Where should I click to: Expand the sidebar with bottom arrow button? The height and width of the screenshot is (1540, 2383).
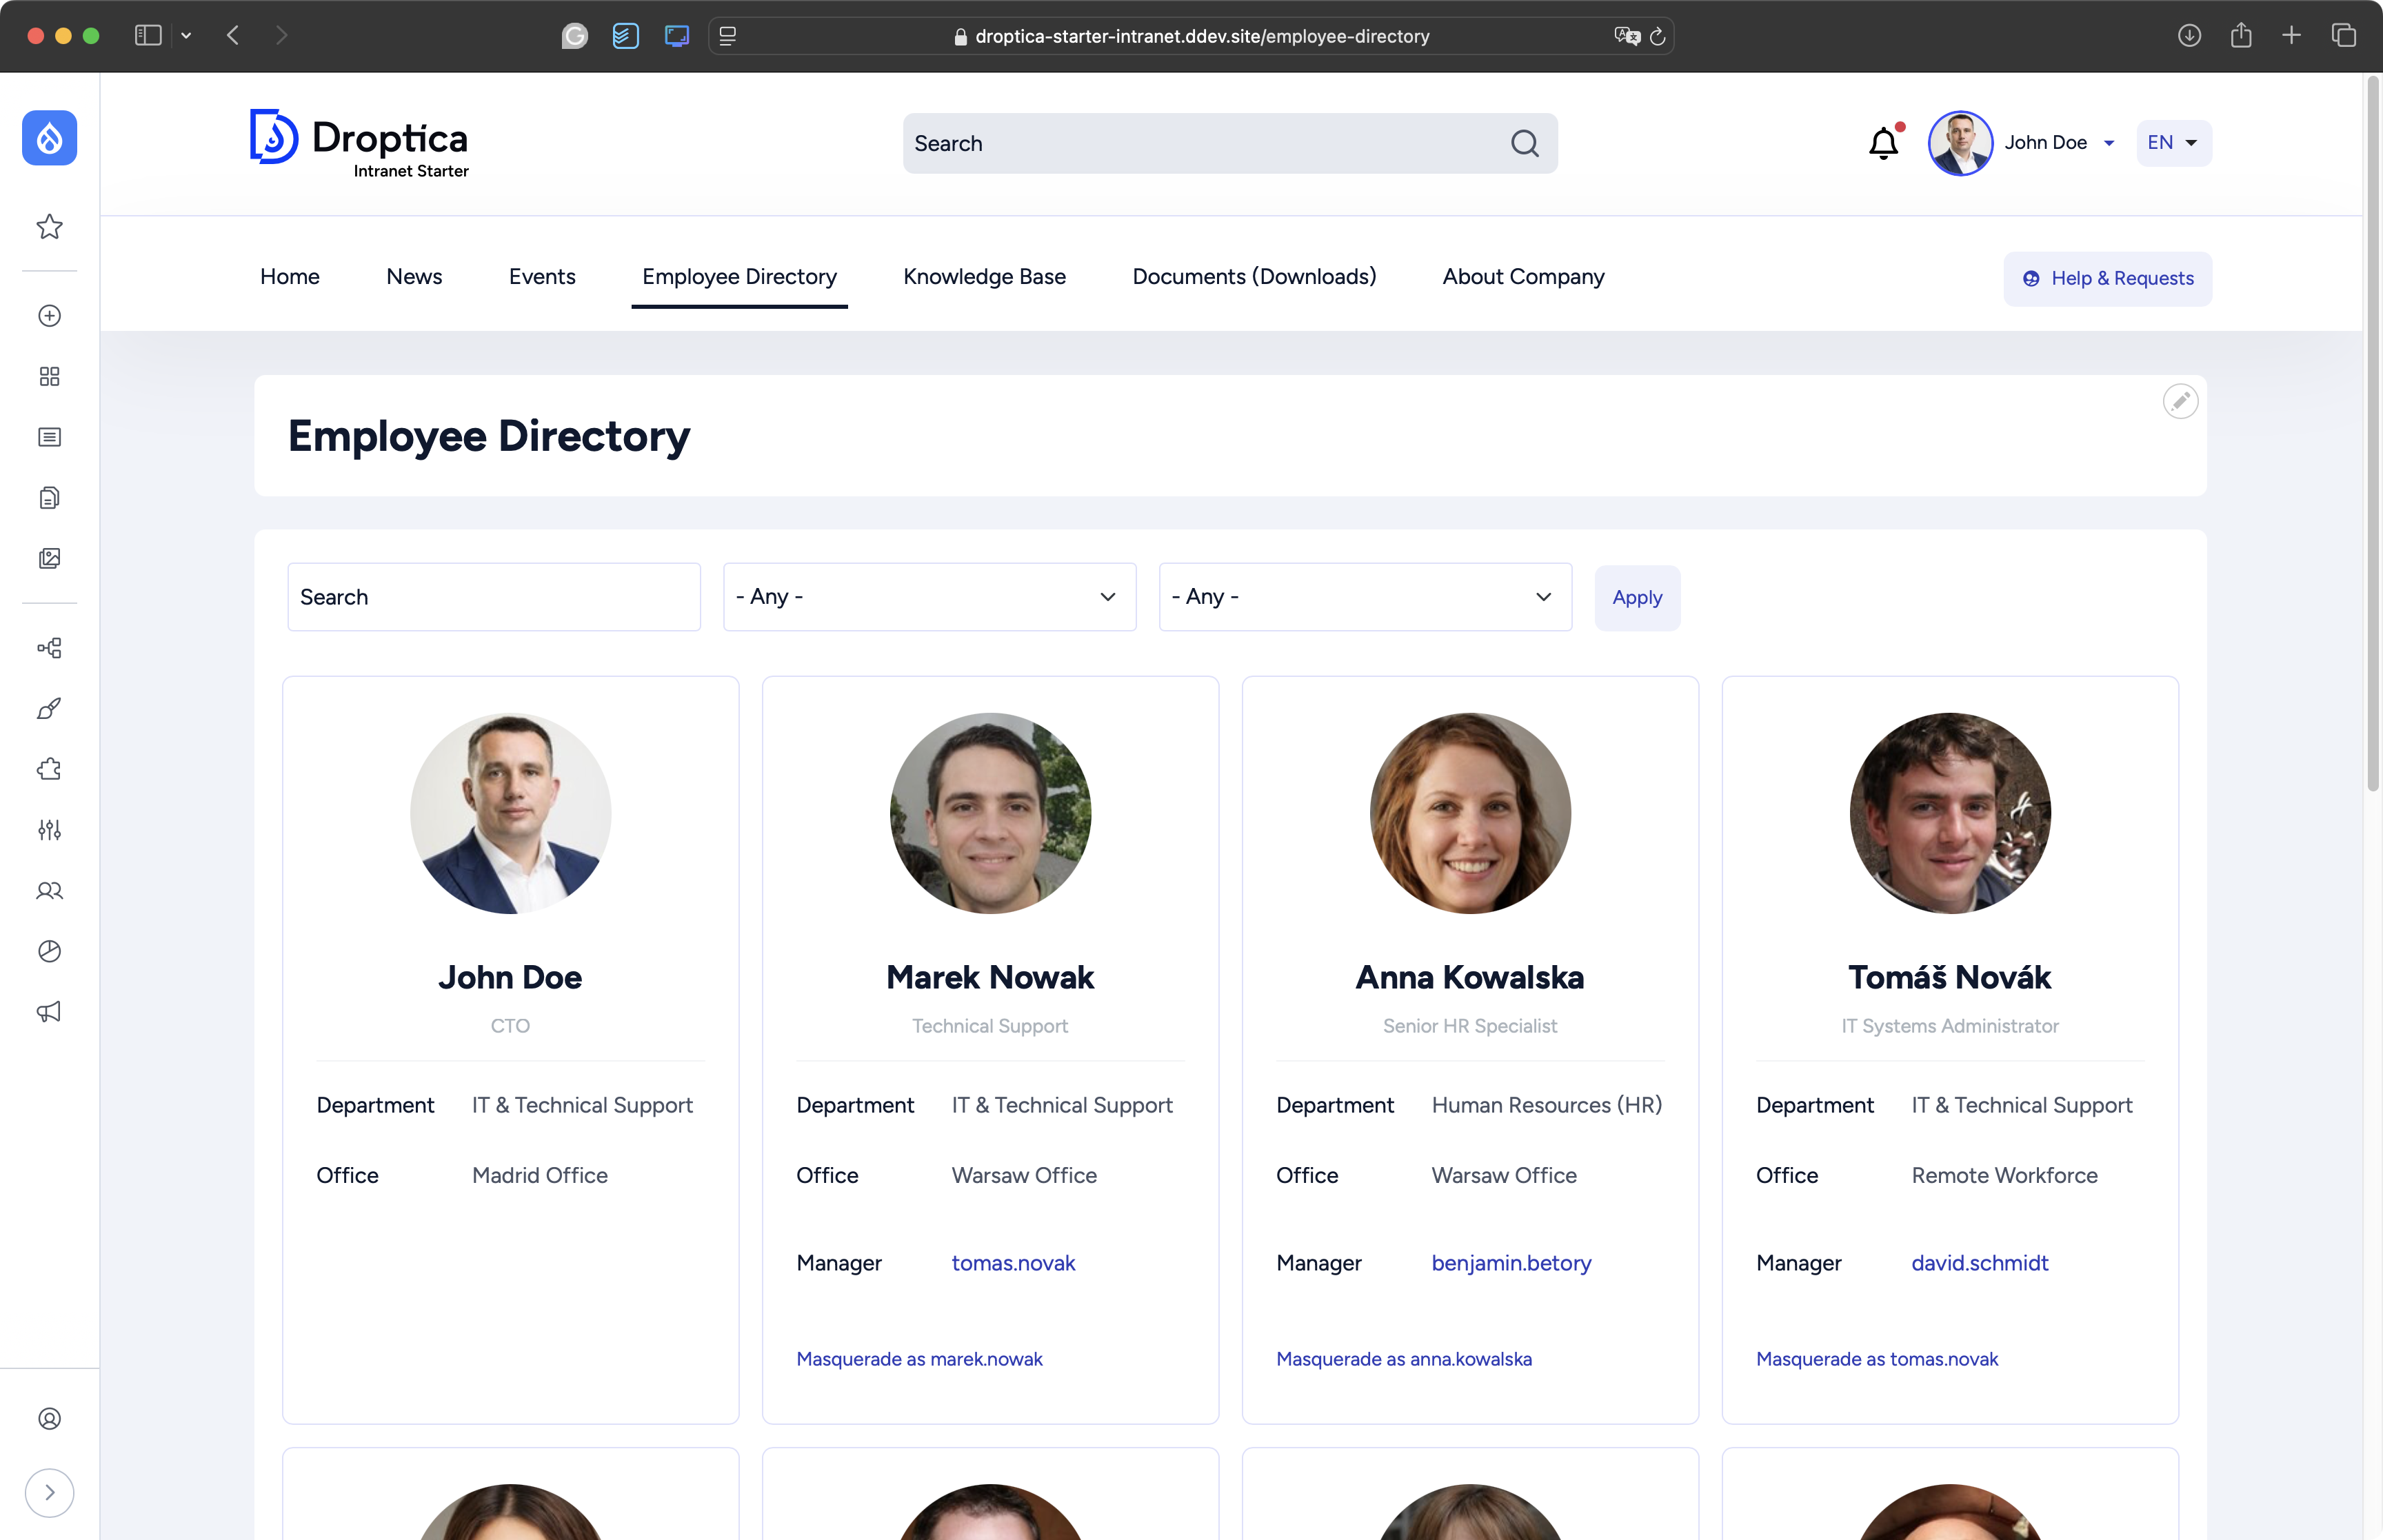tap(49, 1492)
